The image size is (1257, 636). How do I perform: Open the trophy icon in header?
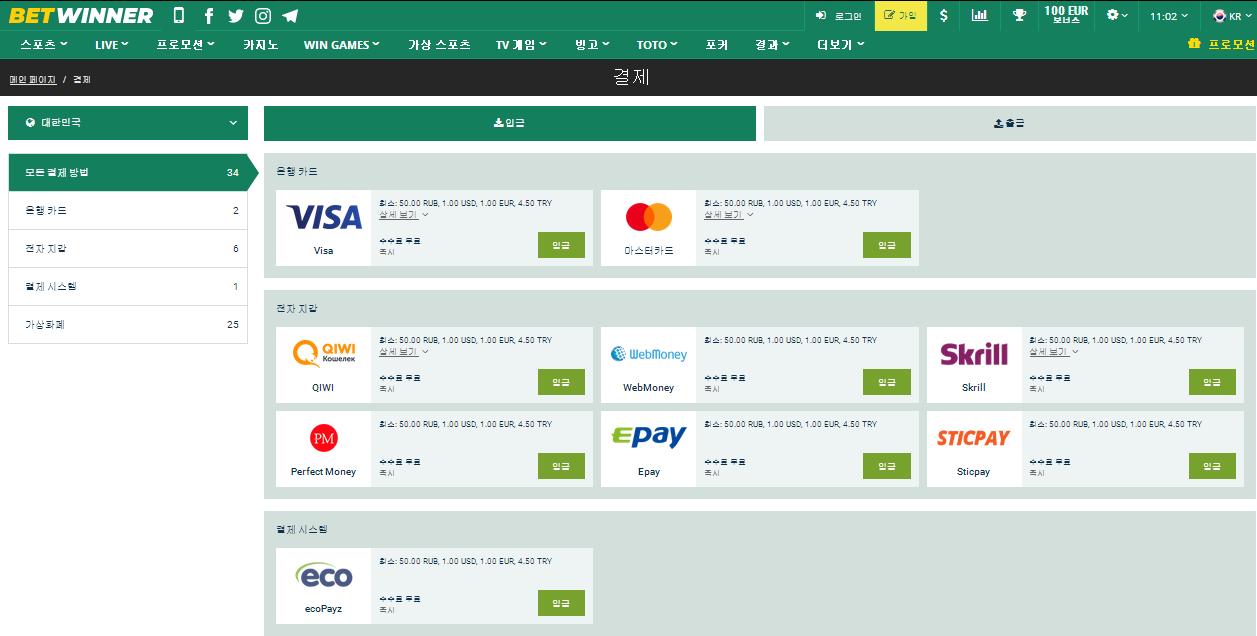coord(1019,15)
